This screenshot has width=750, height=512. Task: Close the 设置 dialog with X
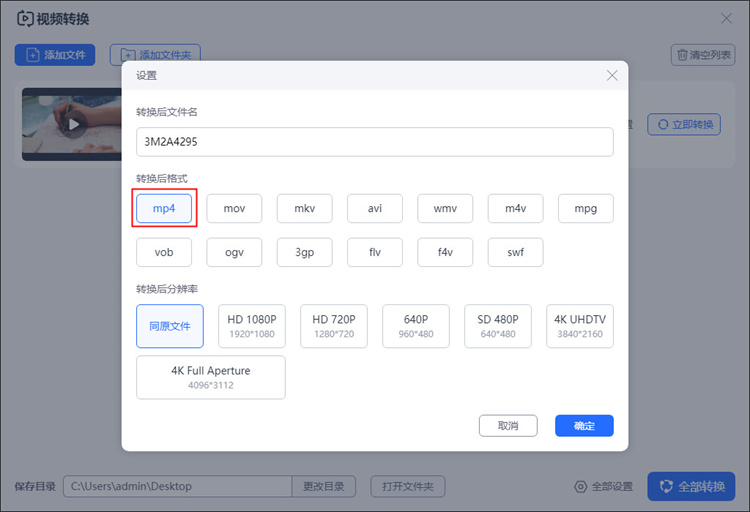pos(612,75)
